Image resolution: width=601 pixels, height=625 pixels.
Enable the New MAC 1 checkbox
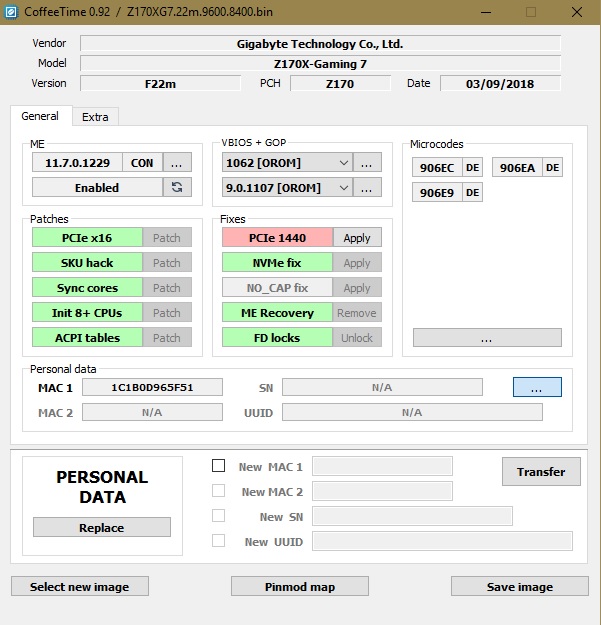click(218, 466)
